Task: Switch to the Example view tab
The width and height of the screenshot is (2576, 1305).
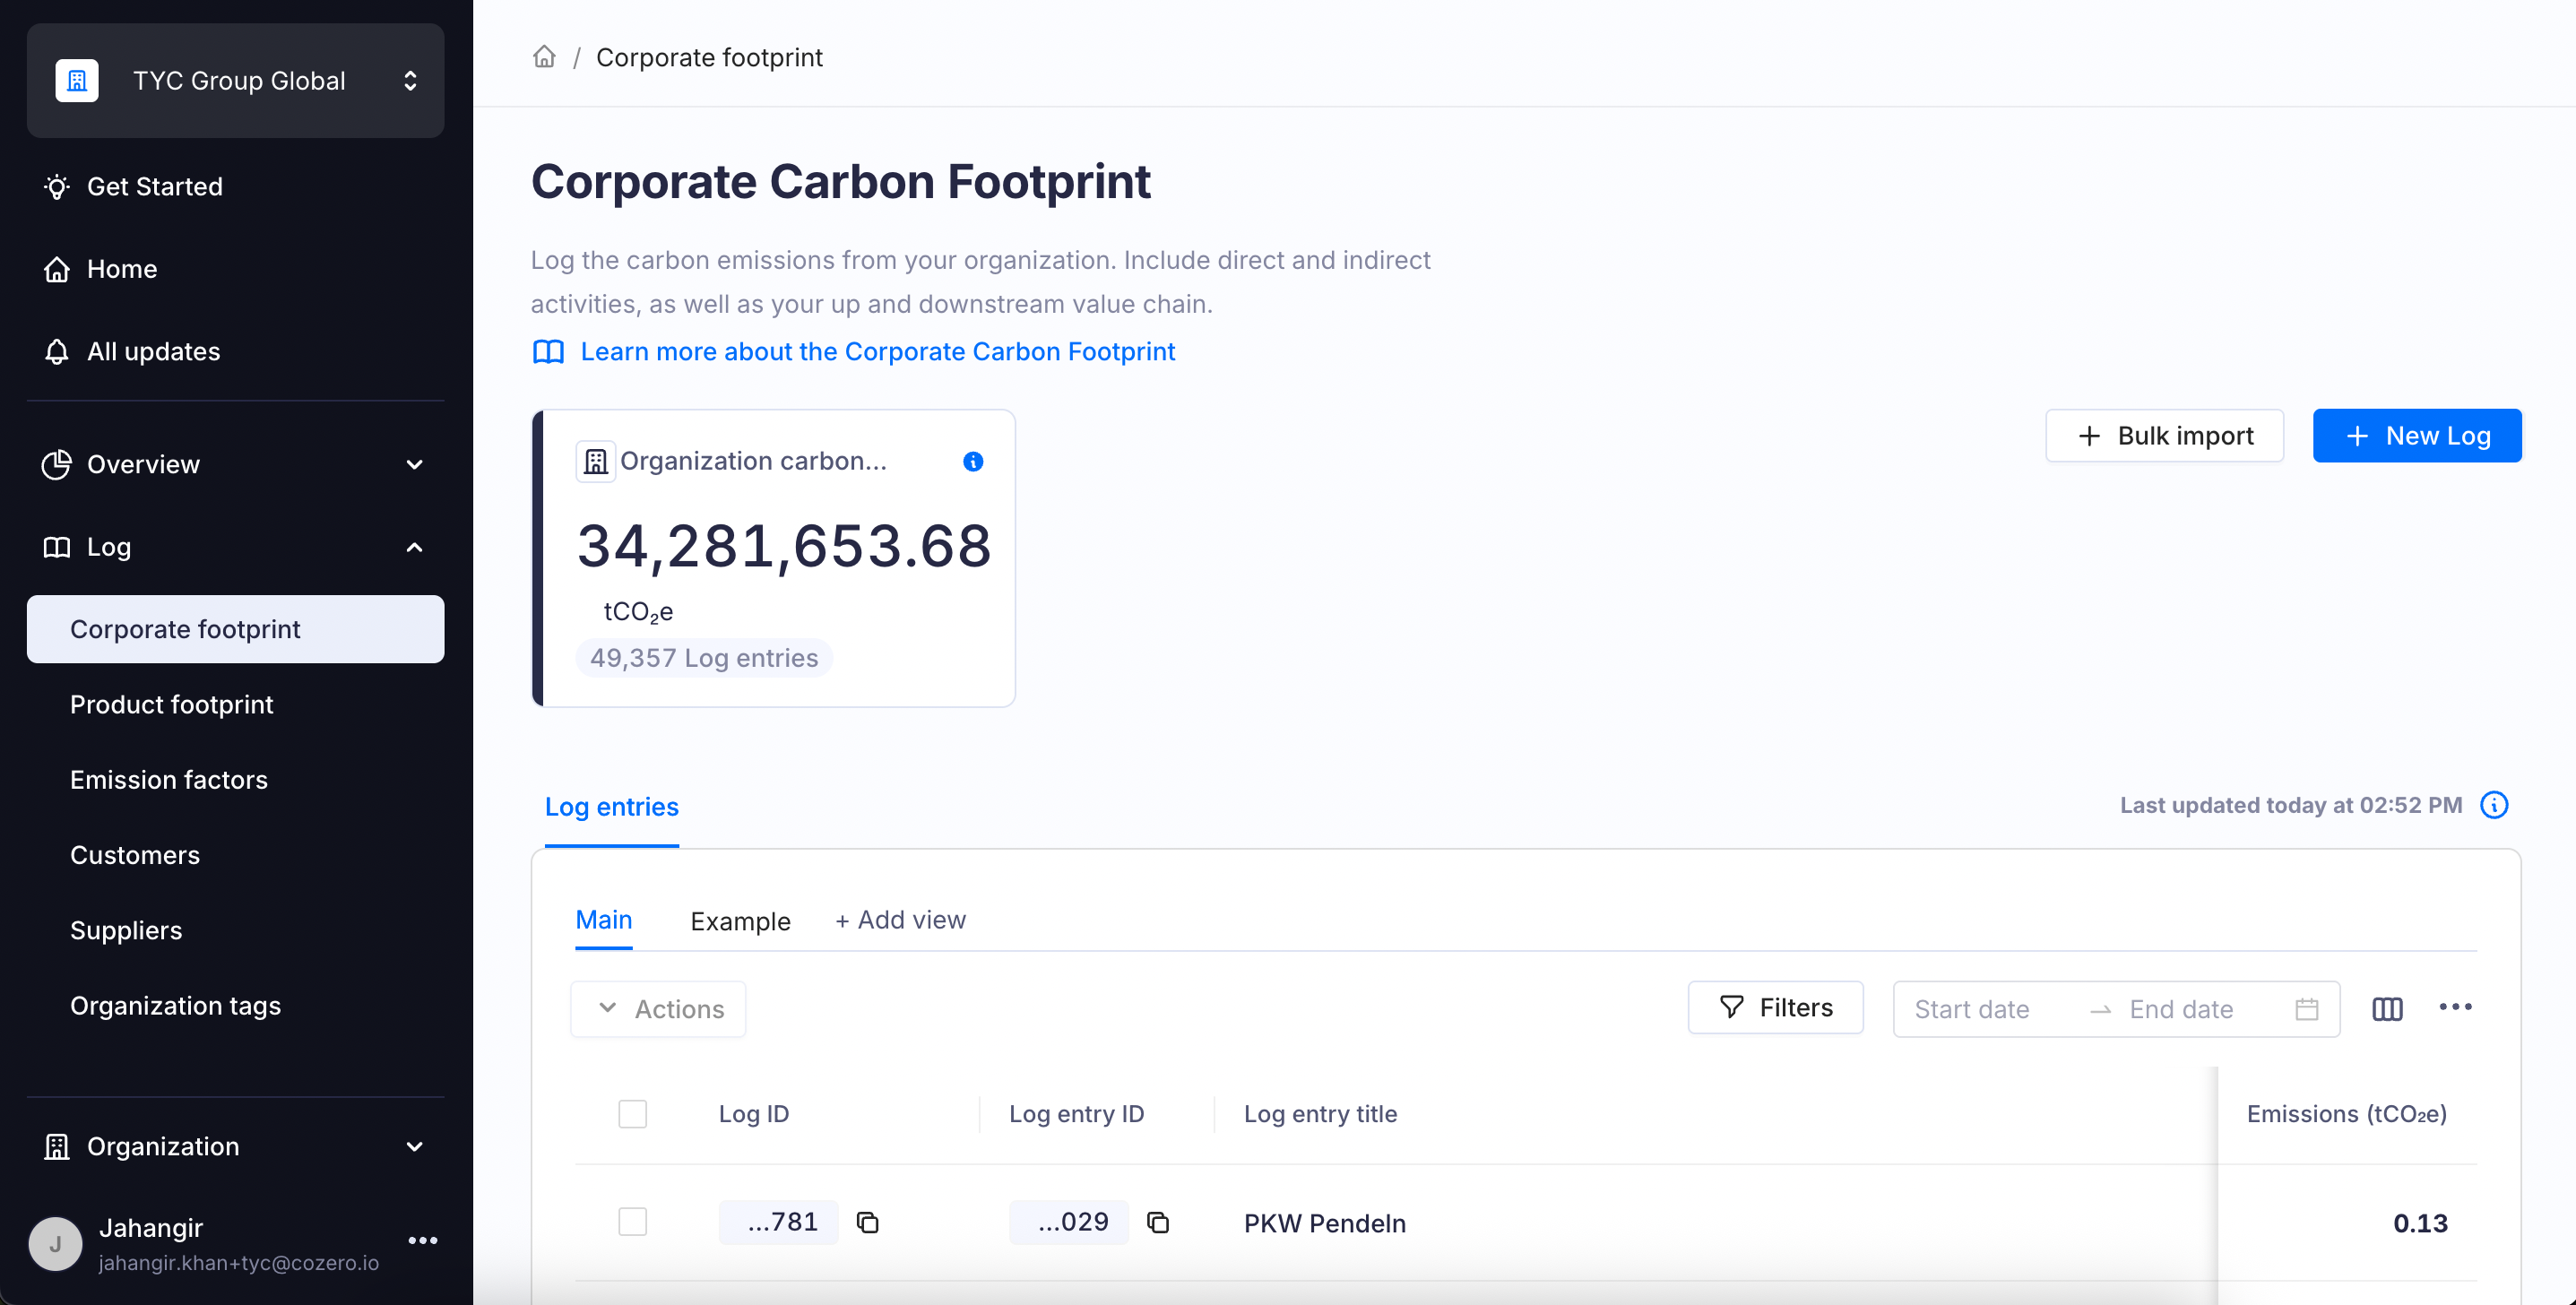Action: click(740, 921)
